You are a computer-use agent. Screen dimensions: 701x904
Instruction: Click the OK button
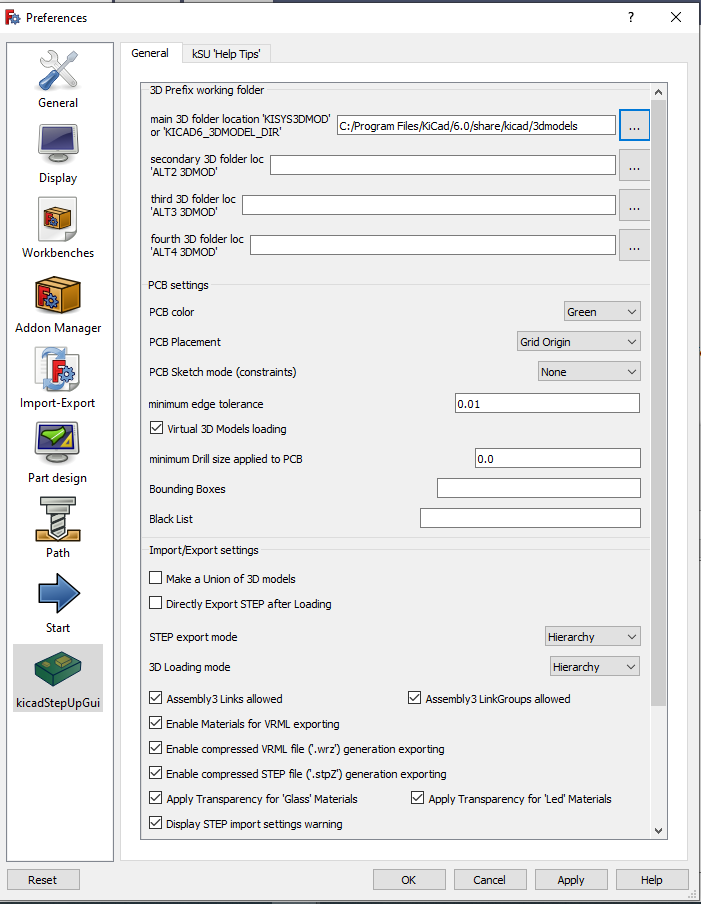click(409, 880)
